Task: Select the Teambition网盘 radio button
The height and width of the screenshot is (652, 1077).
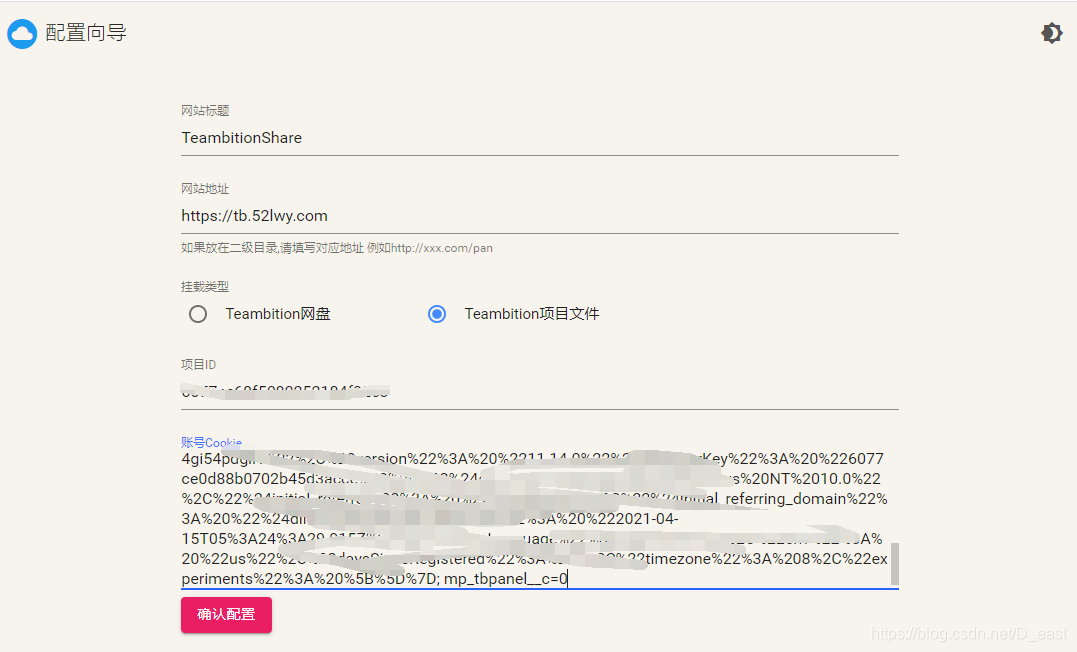Action: click(198, 314)
